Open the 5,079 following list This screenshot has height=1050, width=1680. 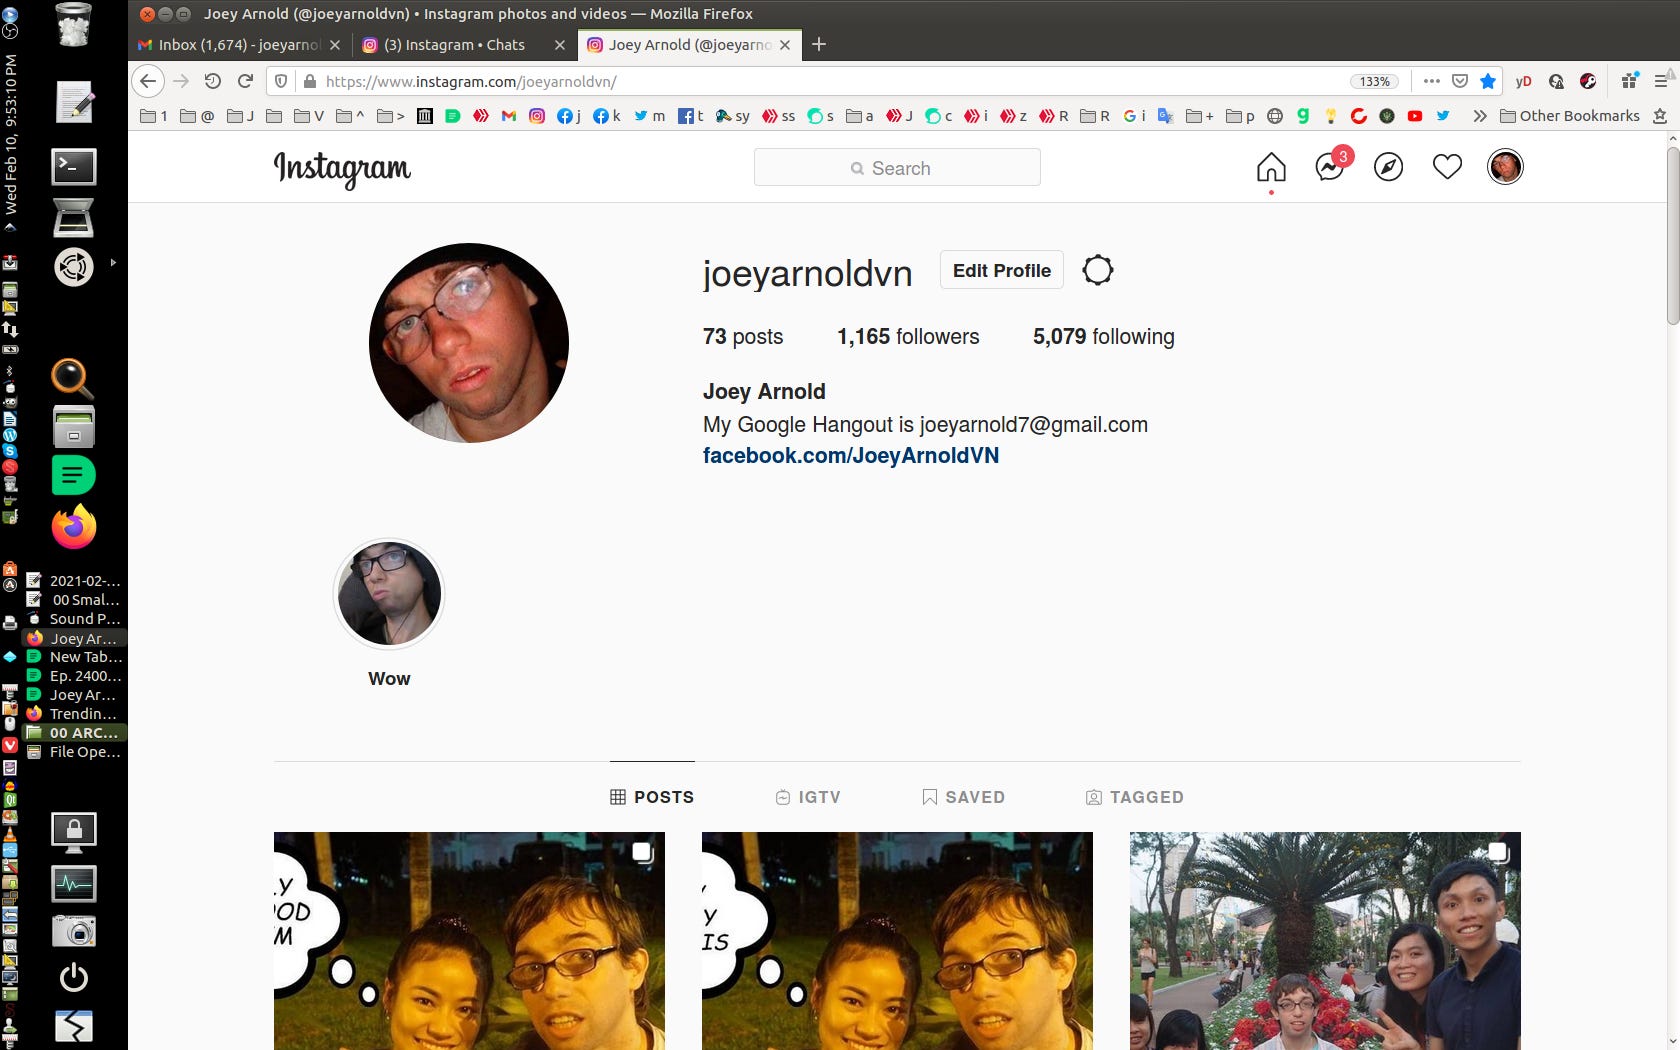pos(1104,337)
